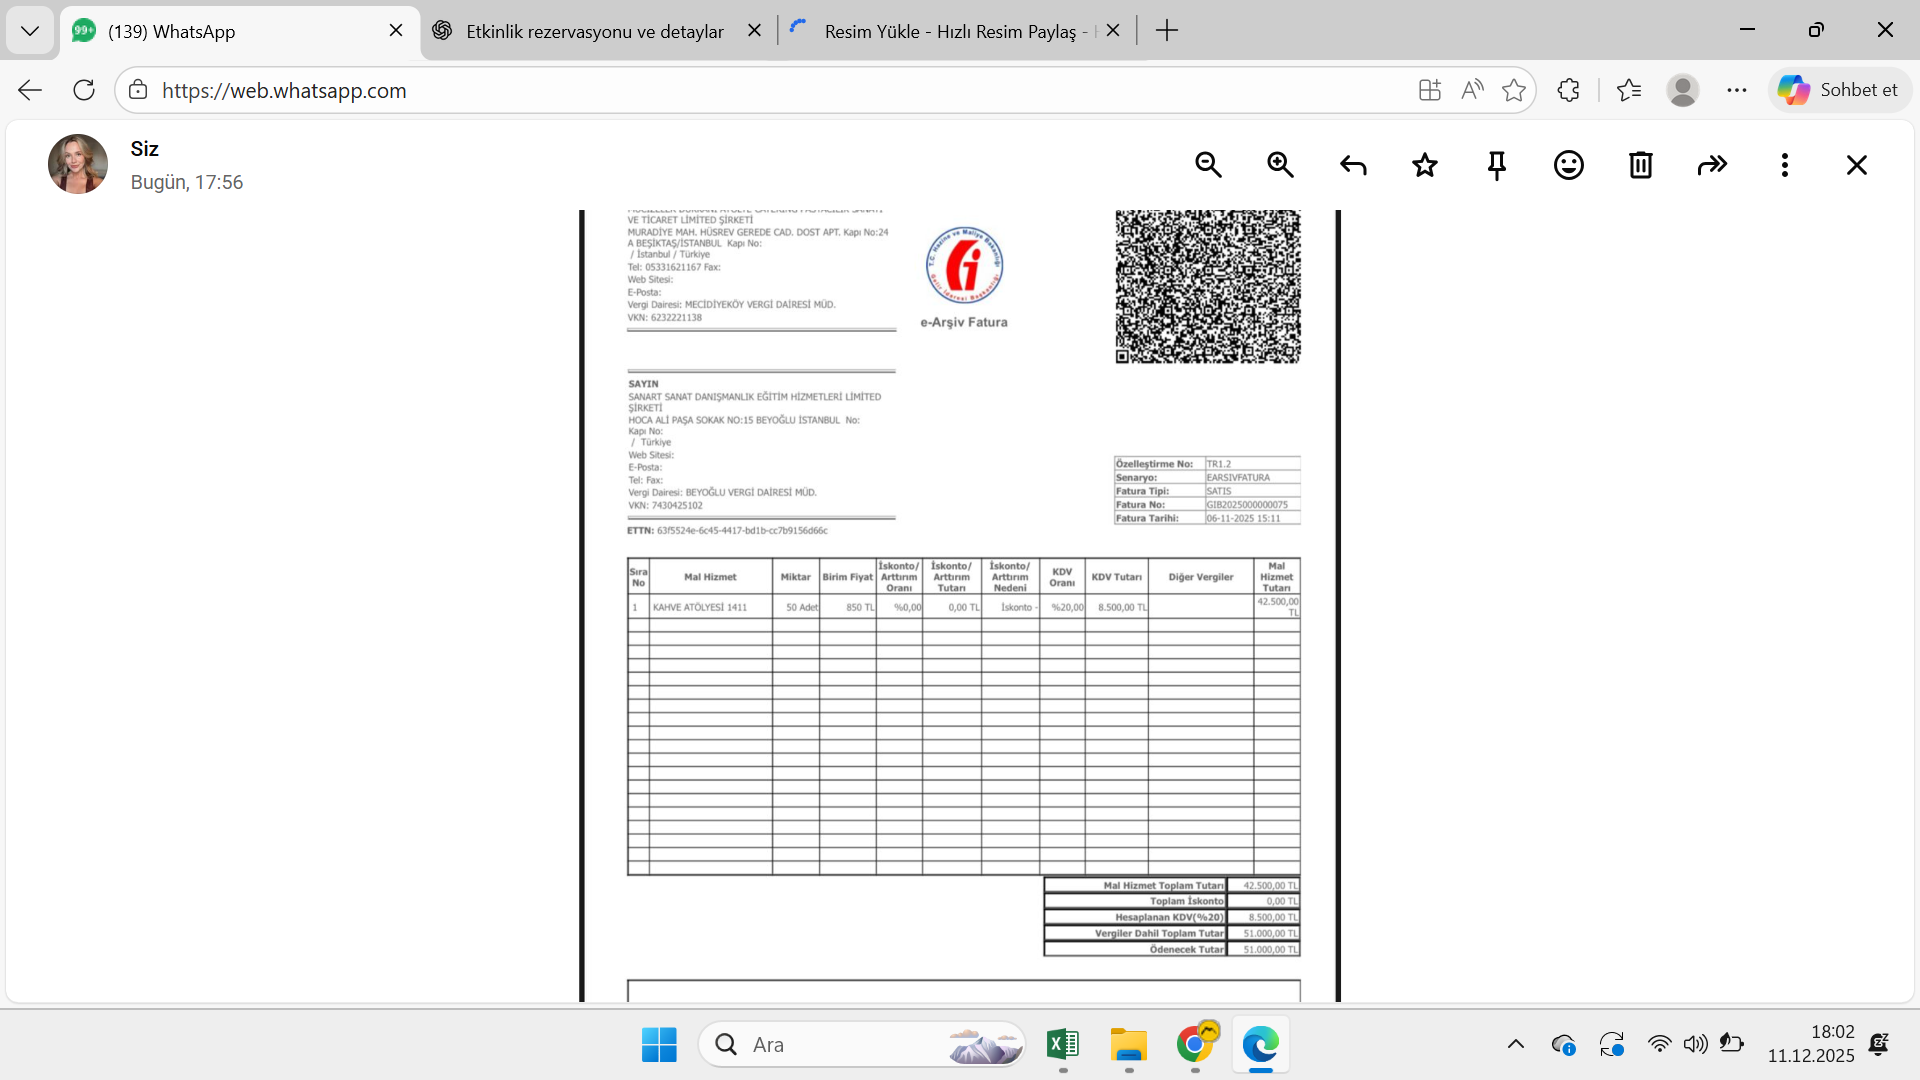Close the Etkinlik rezervasyonu tab

[x=755, y=31]
